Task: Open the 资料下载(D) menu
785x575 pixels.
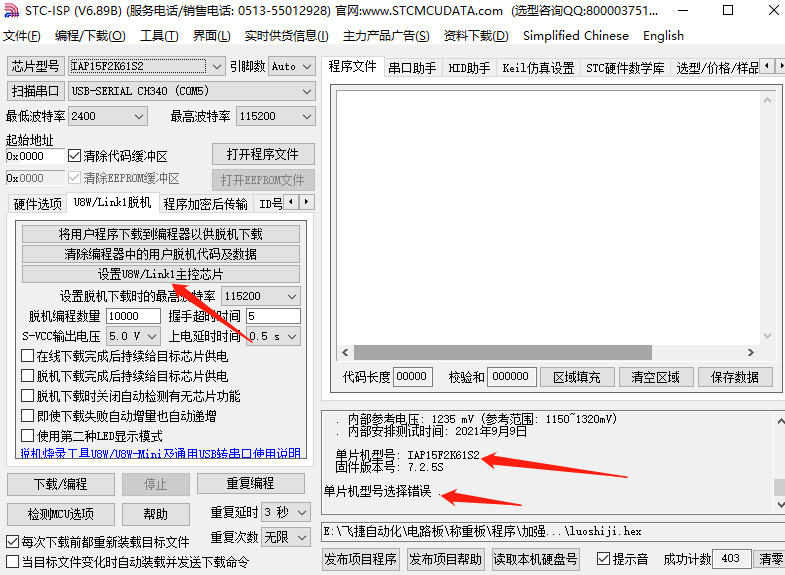Action: [476, 36]
